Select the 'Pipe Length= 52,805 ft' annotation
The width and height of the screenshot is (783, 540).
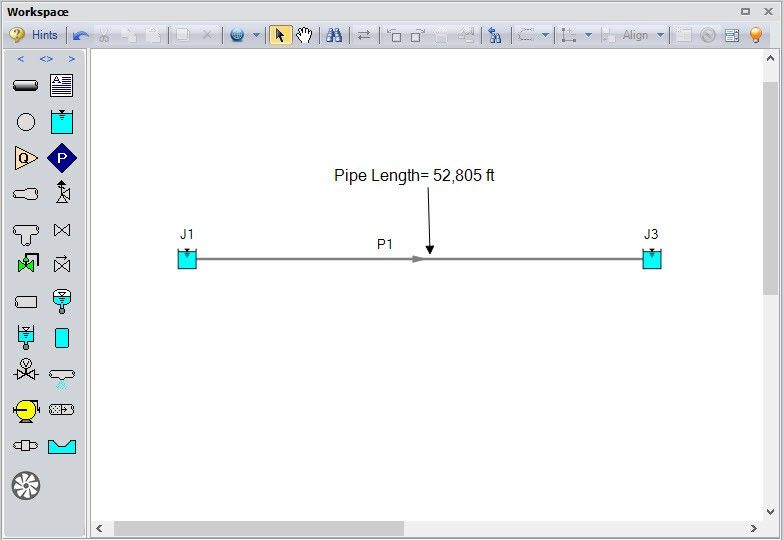414,175
